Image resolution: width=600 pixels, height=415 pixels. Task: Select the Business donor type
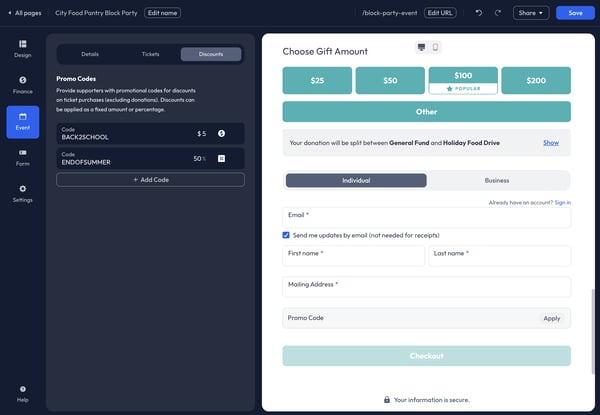tap(497, 181)
